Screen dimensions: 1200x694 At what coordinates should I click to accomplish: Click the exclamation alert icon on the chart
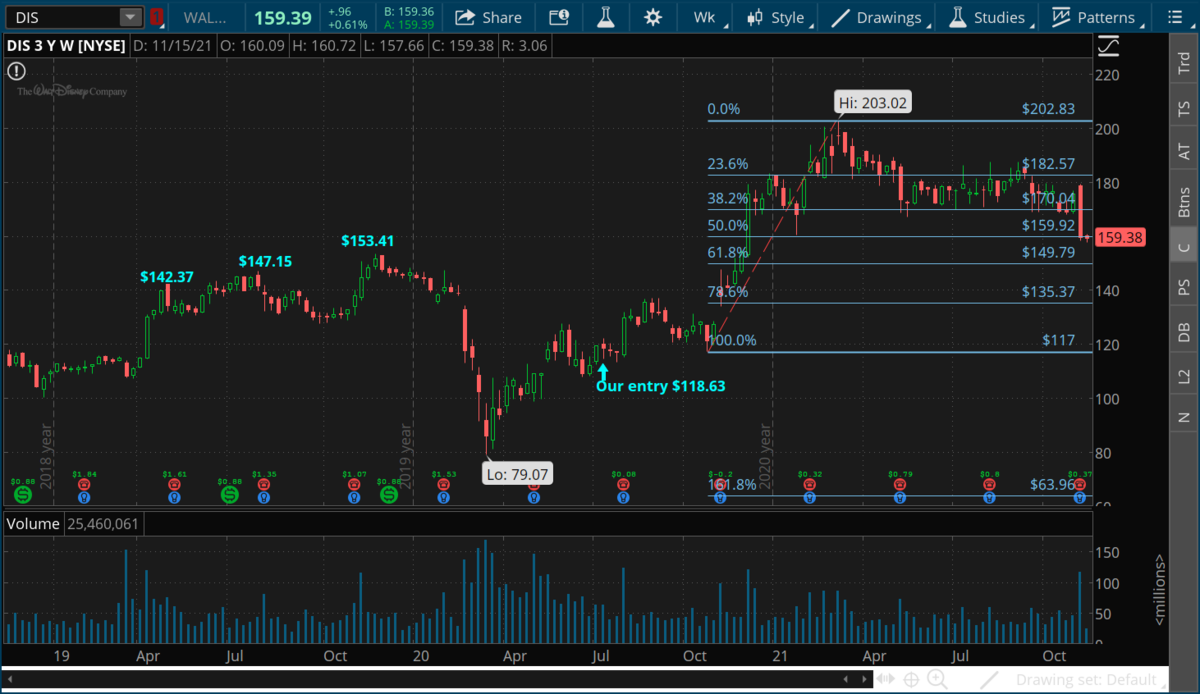[x=16, y=71]
